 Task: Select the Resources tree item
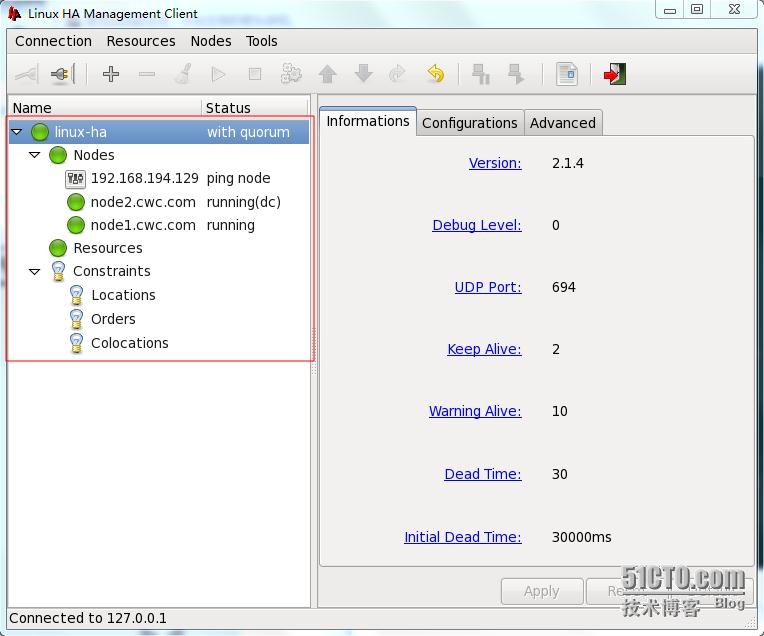coord(108,248)
